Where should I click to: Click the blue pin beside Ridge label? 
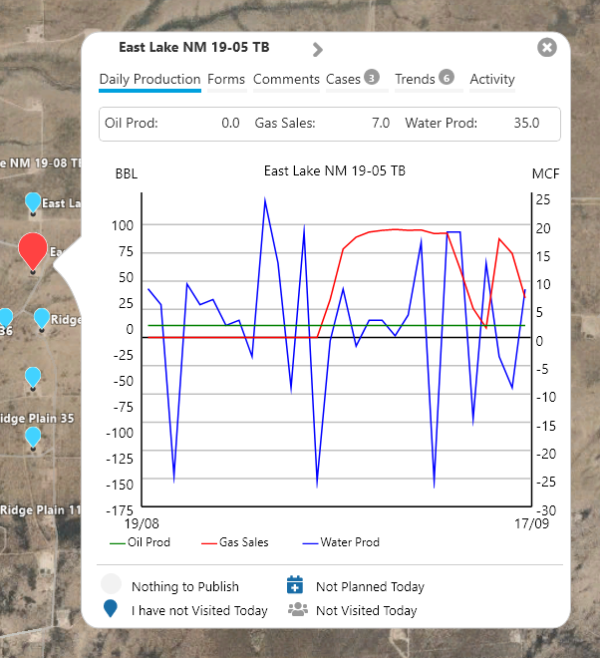click(x=42, y=319)
